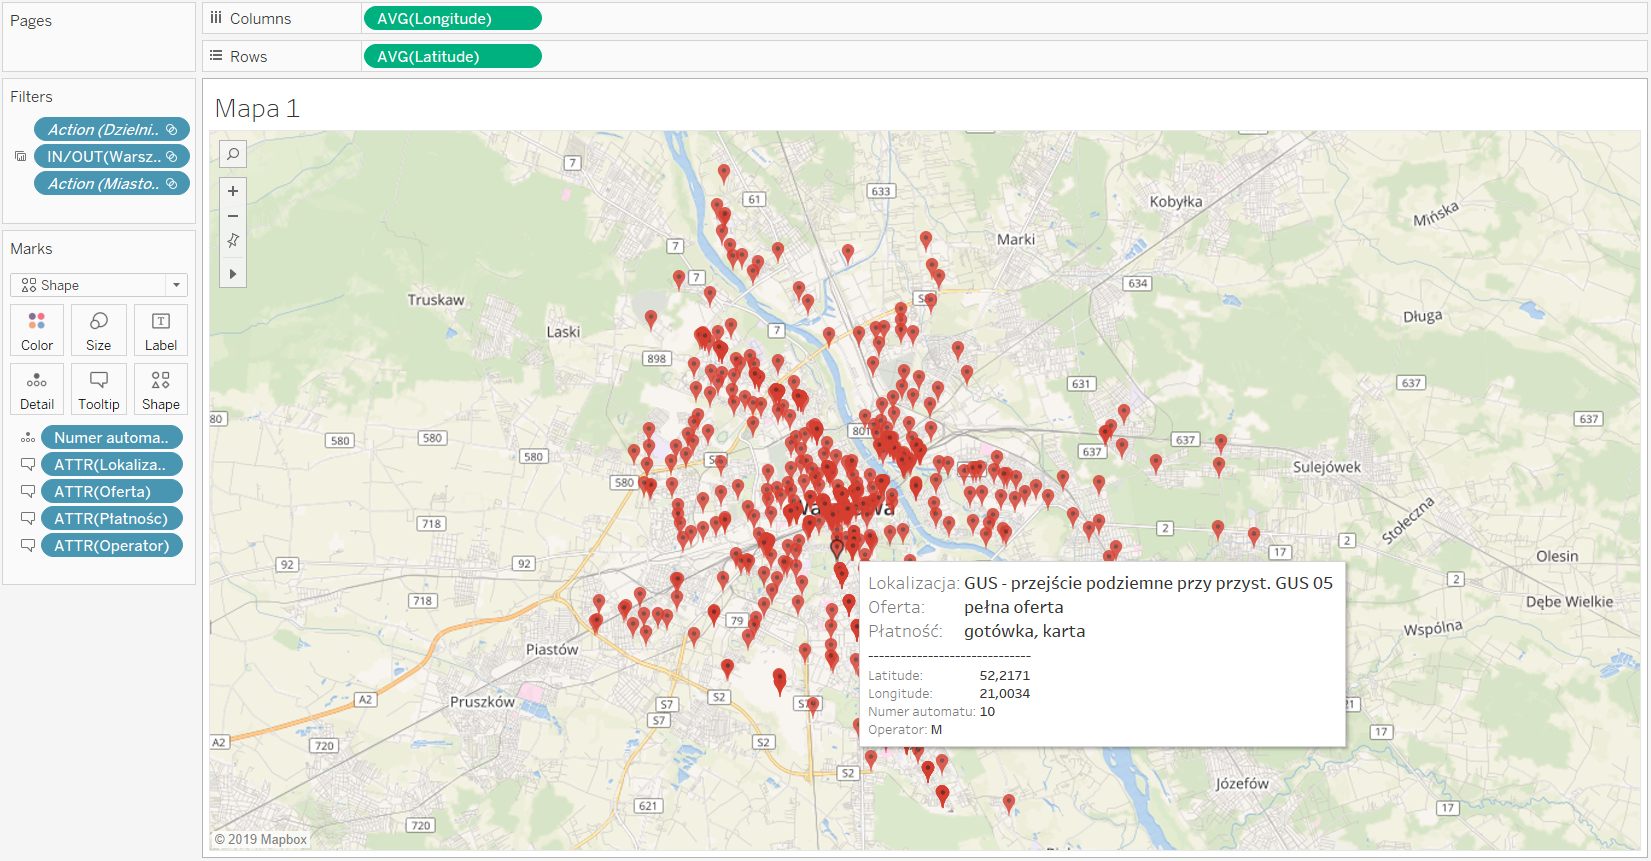Open the Color marks card
This screenshot has width=1651, height=861.
pos(37,330)
